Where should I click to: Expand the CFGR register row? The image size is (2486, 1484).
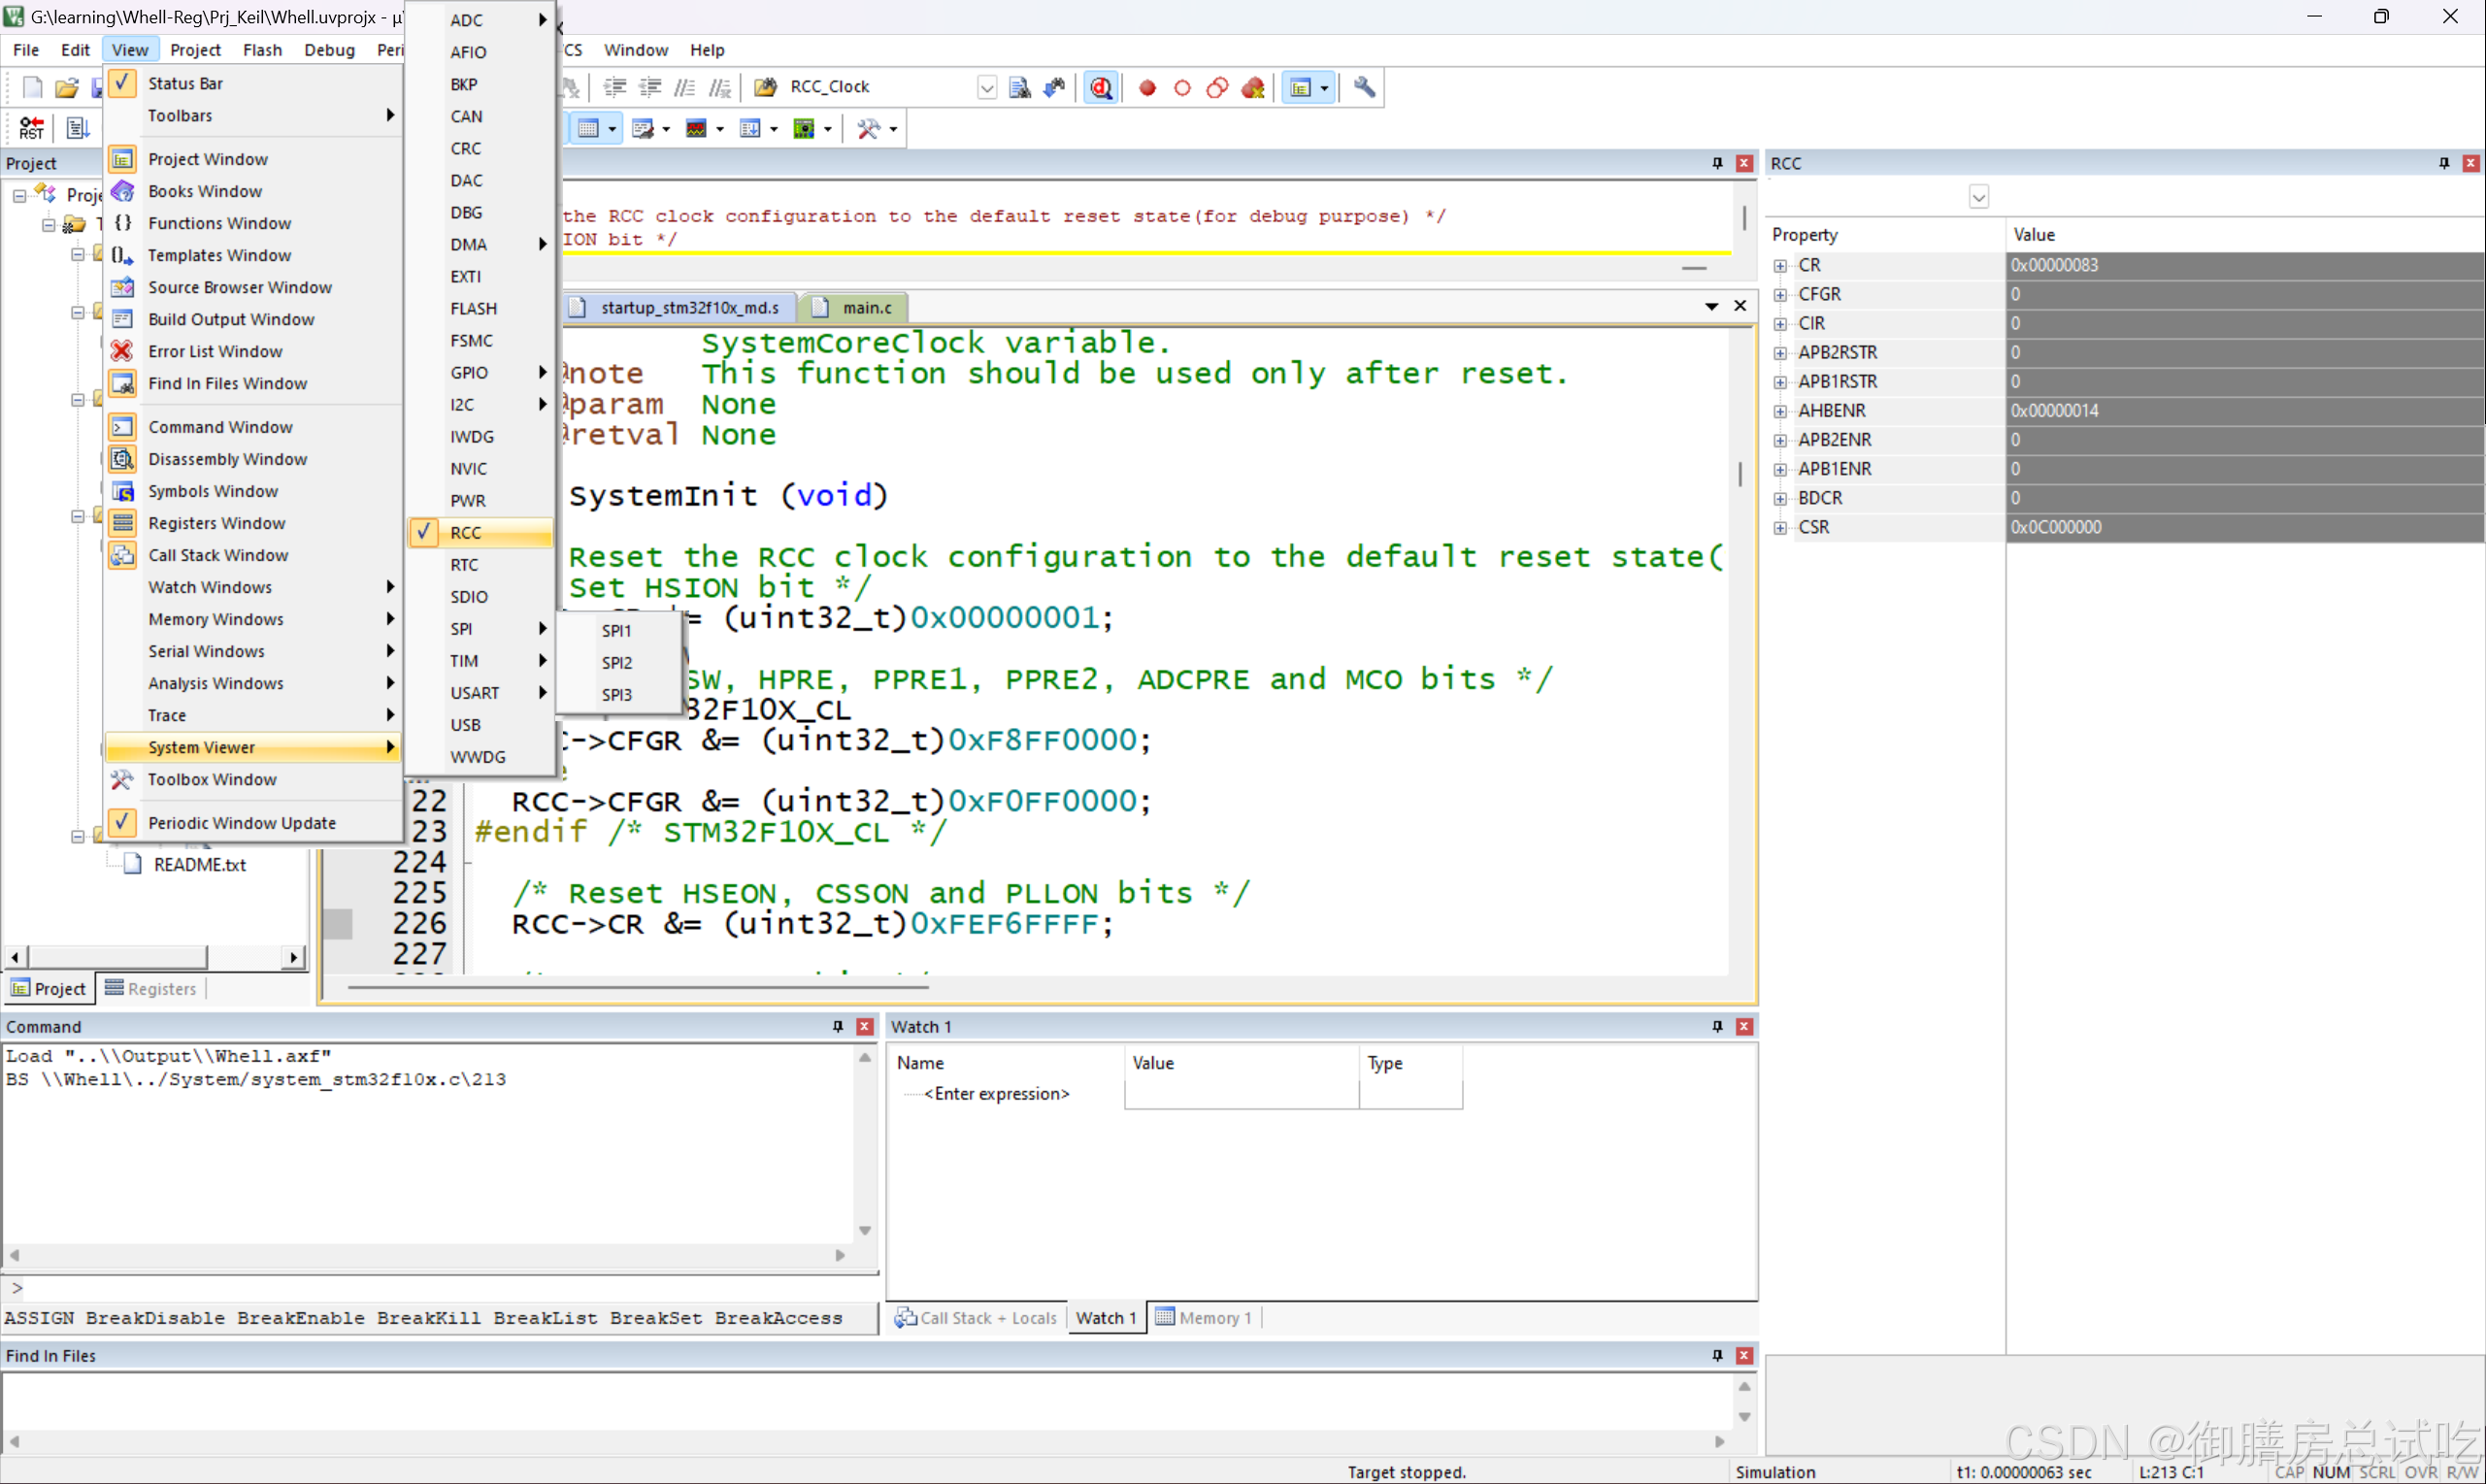click(x=1780, y=295)
